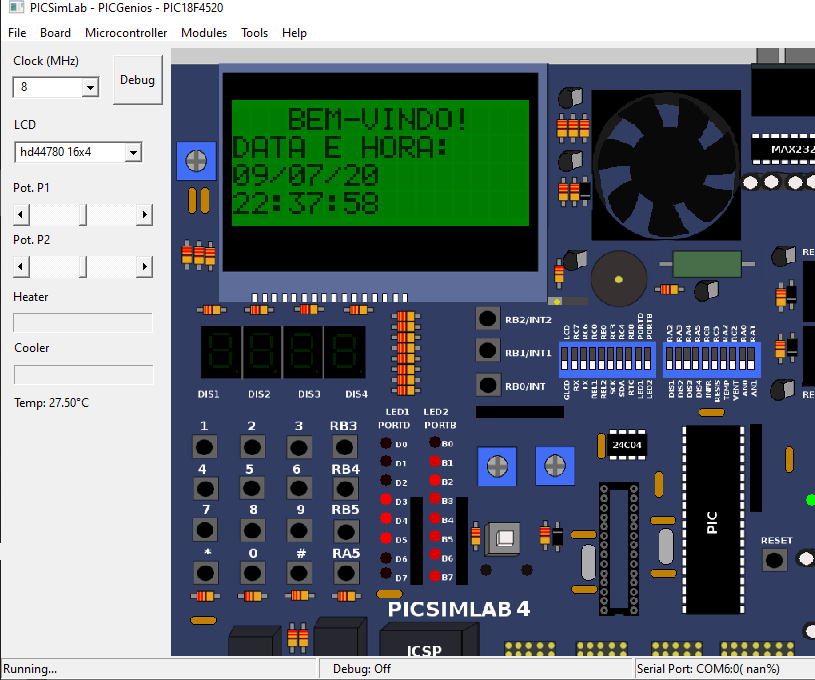Image resolution: width=815 pixels, height=680 pixels.
Task: Open the LCD type dropdown
Action: pos(133,152)
